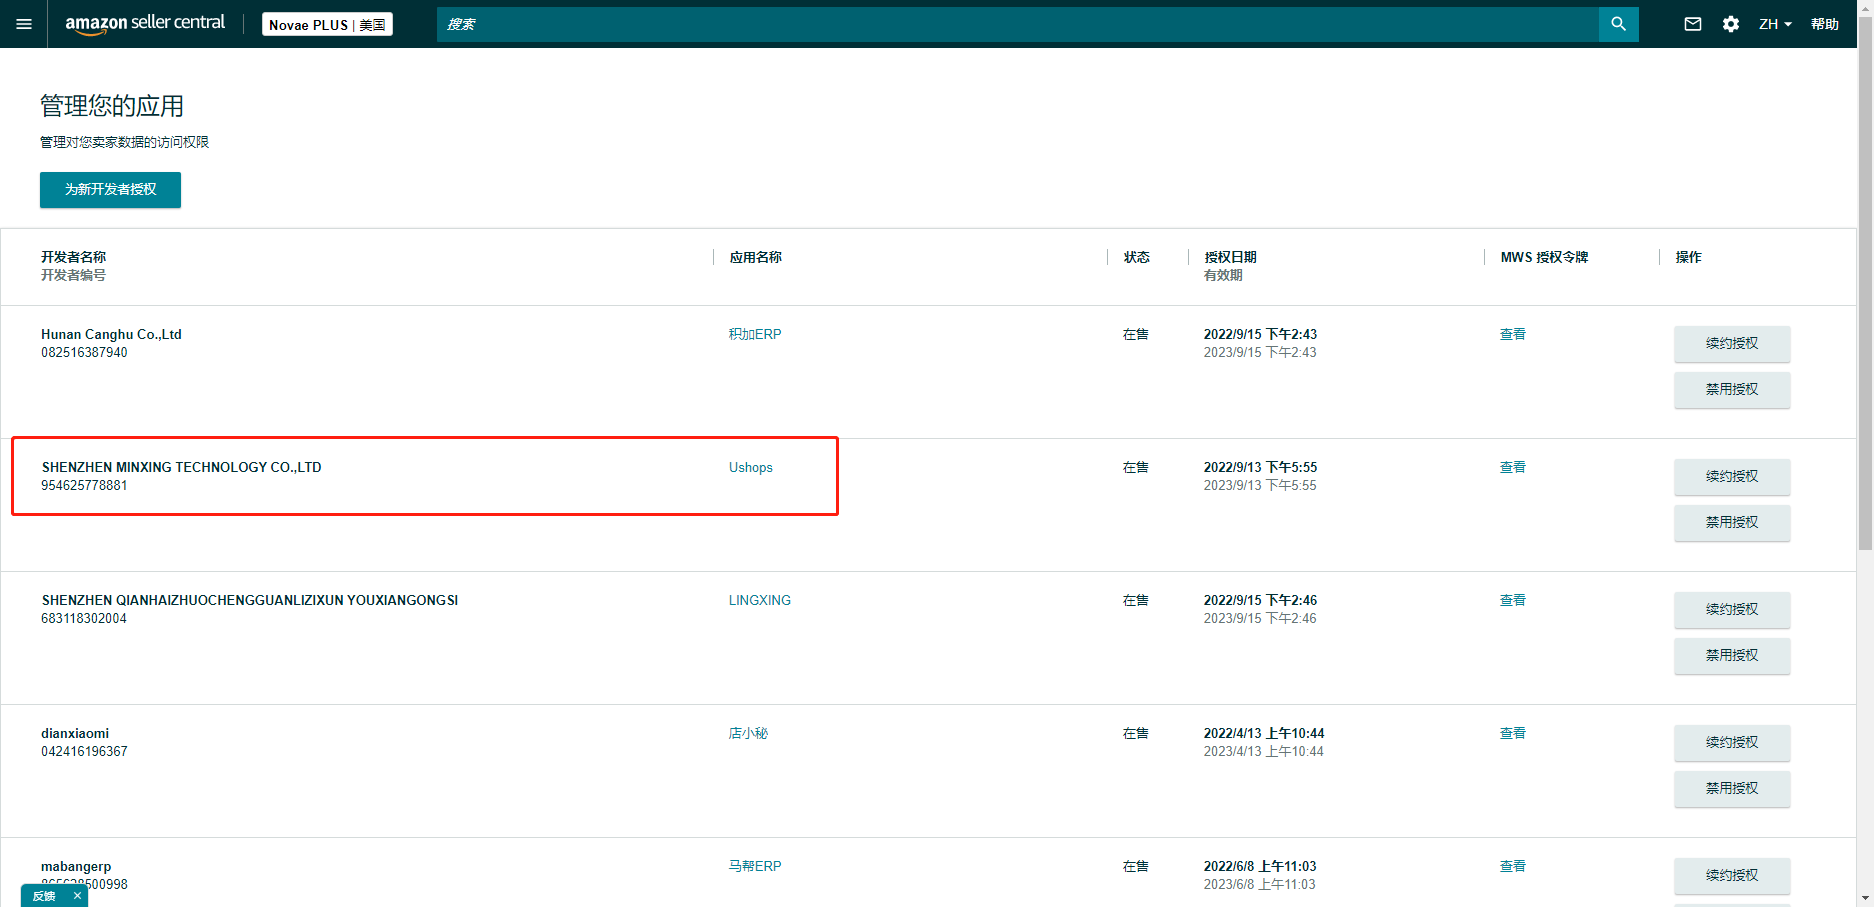Renew authorization for Hunan Canghu developer
The image size is (1874, 907).
click(1731, 344)
